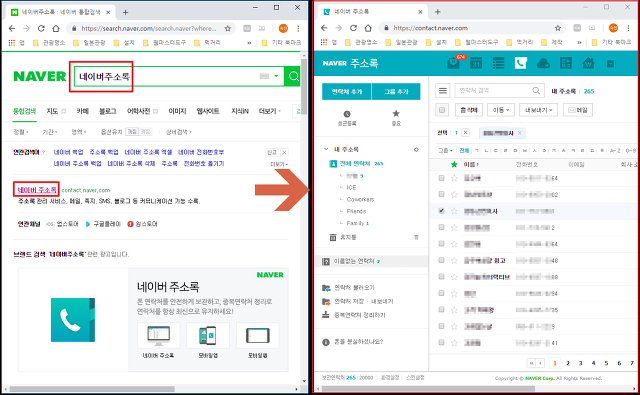The height and width of the screenshot is (395, 640).
Task: Open the search autocomplete dropdown arrow
Action: tap(276, 76)
